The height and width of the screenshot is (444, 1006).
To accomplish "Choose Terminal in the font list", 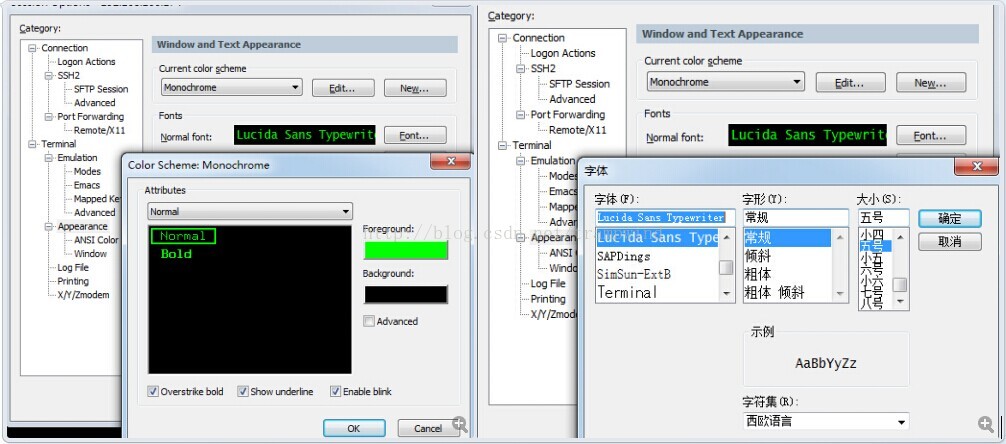I will (x=627, y=293).
